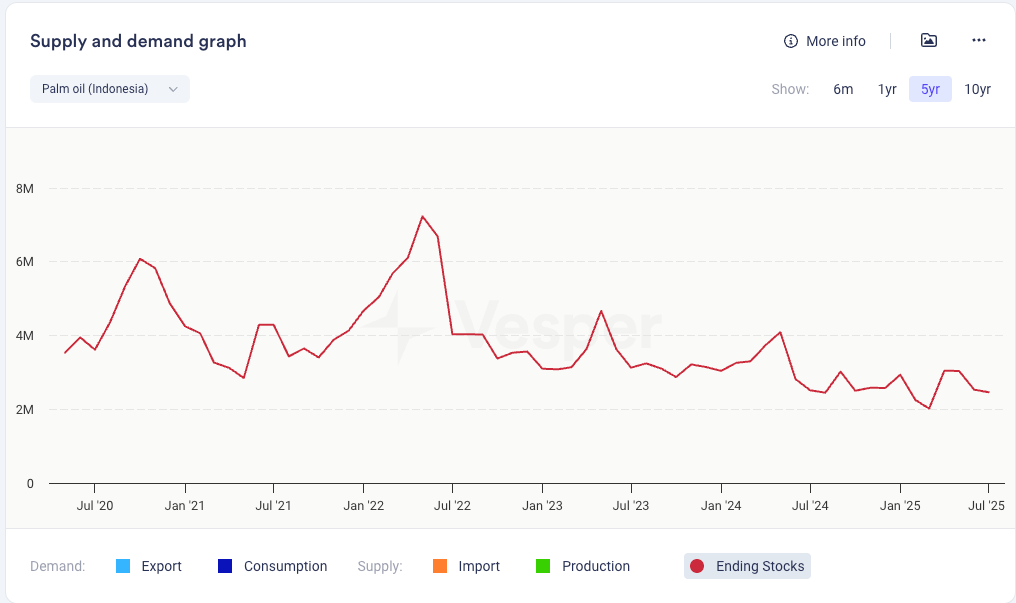
Task: Expand the commodity selector chevron arrow
Action: coord(173,89)
